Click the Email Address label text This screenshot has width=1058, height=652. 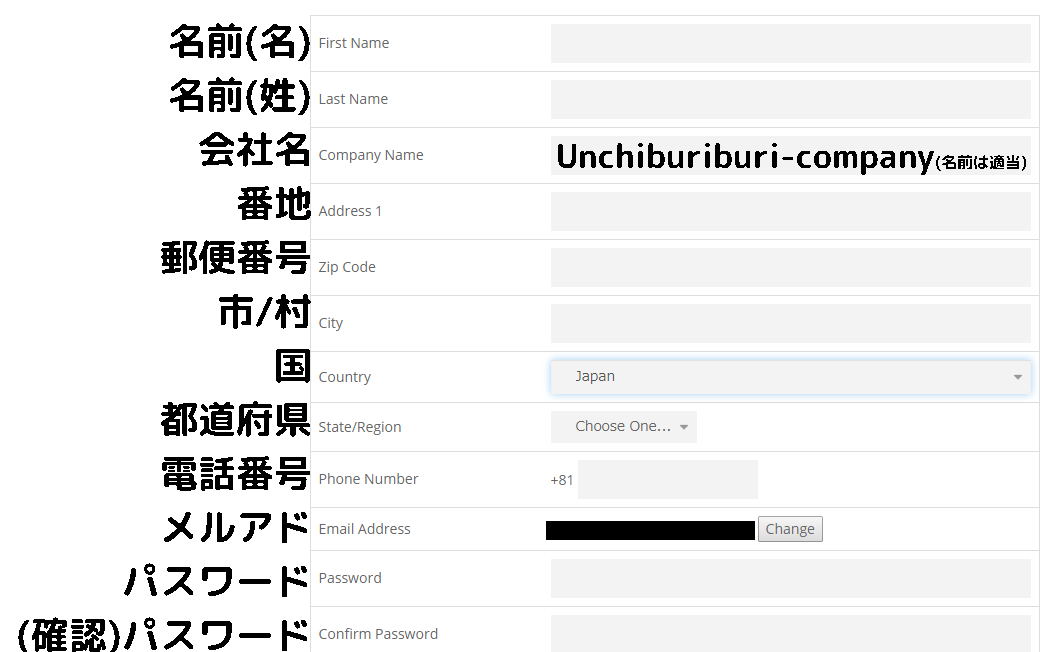364,529
